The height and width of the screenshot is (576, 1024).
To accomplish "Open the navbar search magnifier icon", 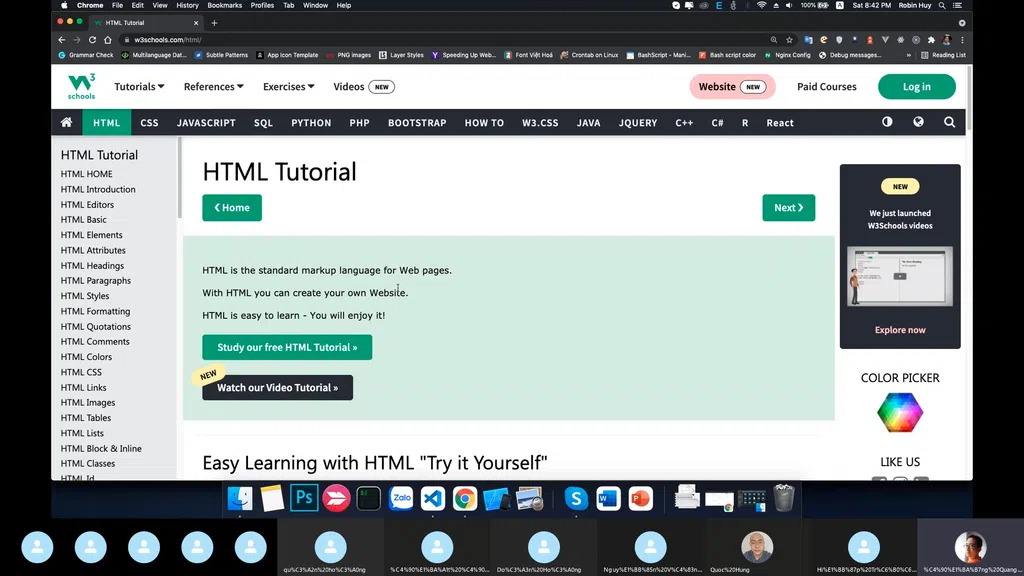I will coord(950,122).
